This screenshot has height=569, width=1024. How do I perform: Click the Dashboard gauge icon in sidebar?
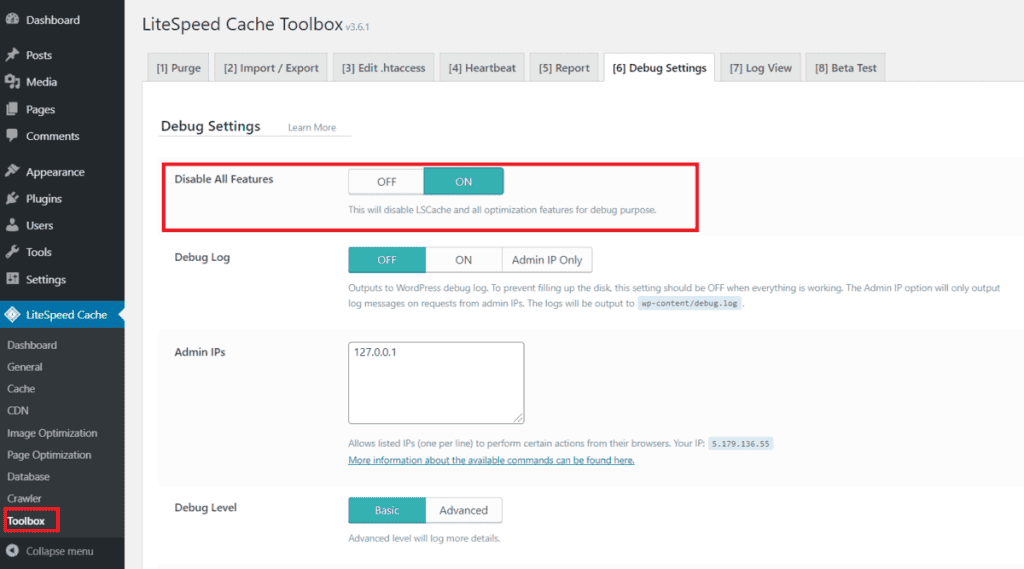click(x=12, y=20)
